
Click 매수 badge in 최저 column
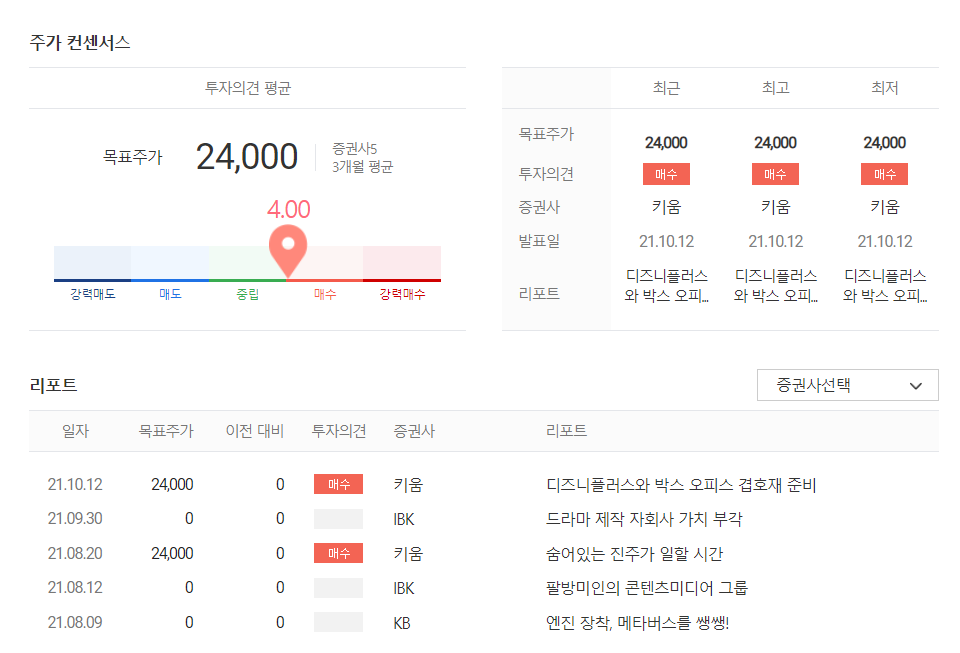(885, 174)
